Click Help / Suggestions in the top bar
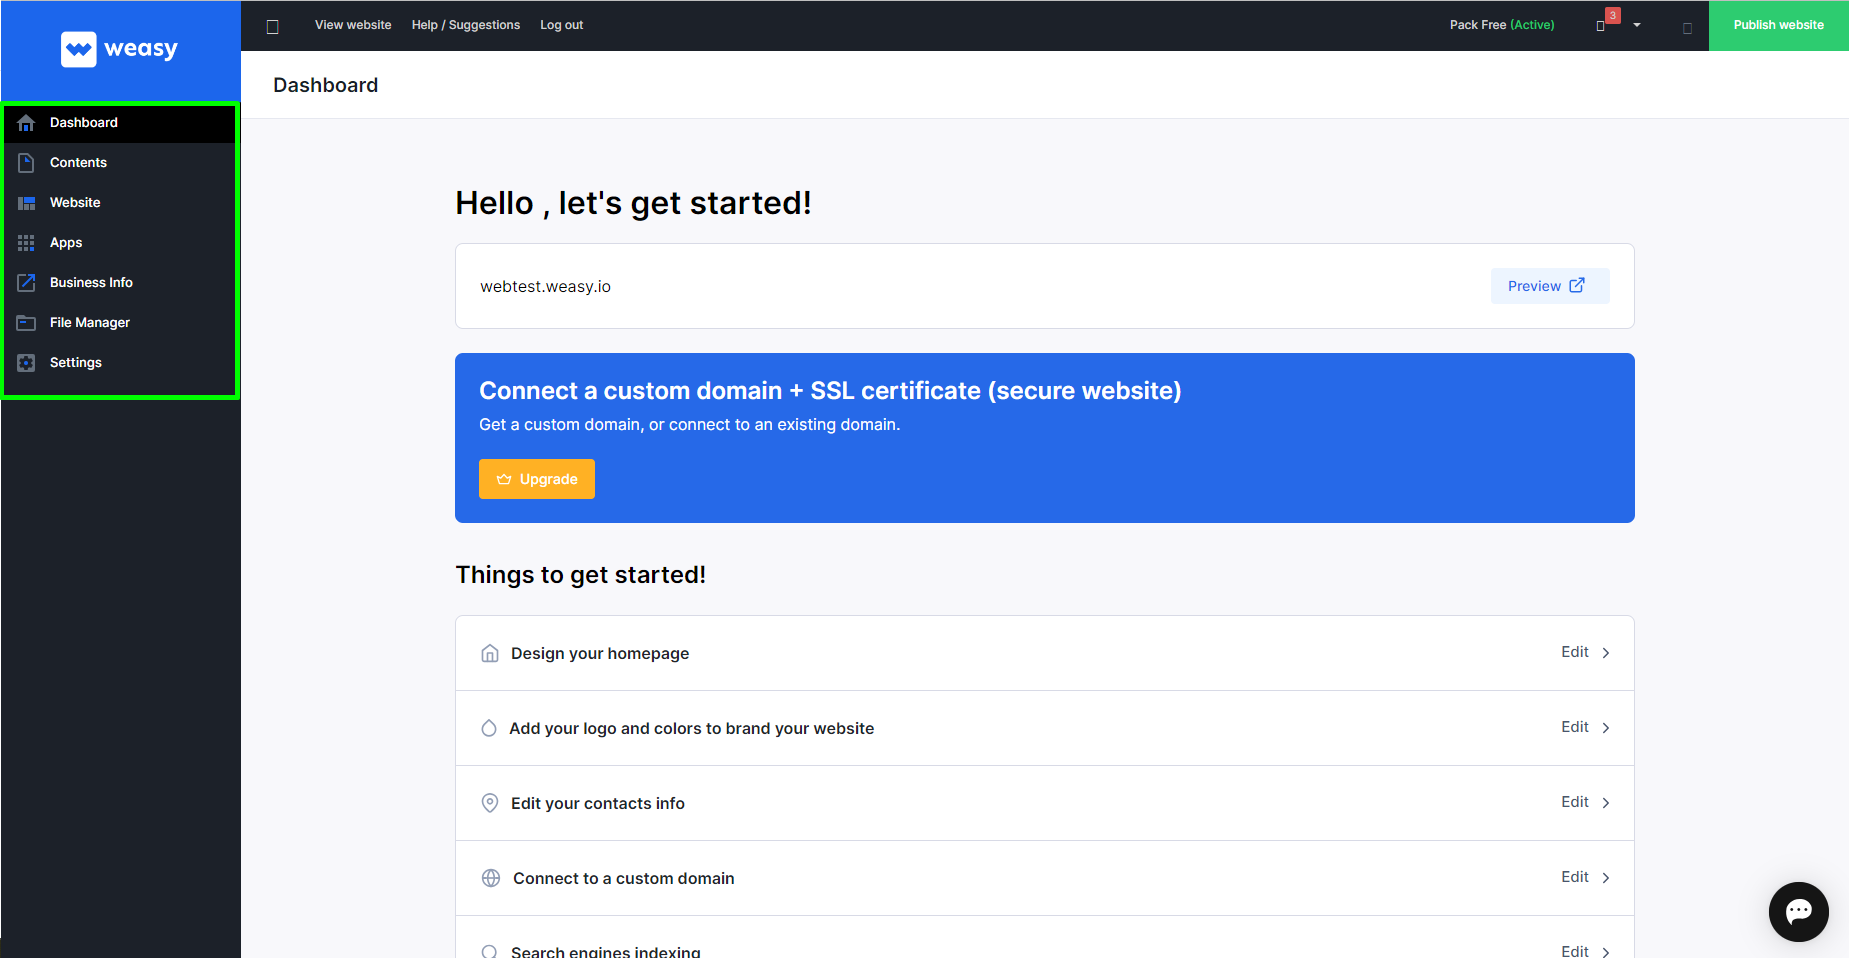This screenshot has height=958, width=1849. point(466,25)
